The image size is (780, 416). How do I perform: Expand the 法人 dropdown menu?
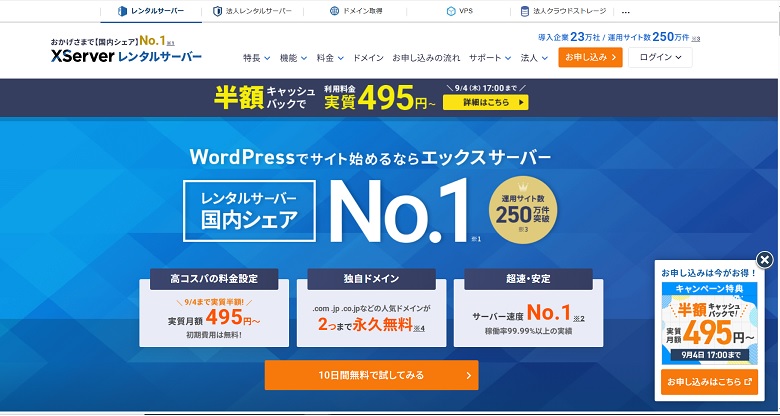pos(534,58)
